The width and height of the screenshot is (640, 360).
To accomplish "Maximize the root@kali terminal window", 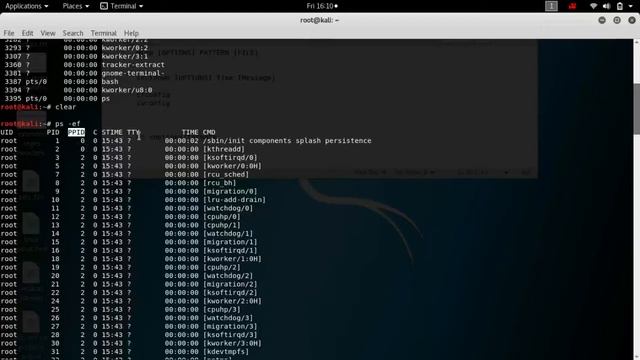I will click(617, 20).
